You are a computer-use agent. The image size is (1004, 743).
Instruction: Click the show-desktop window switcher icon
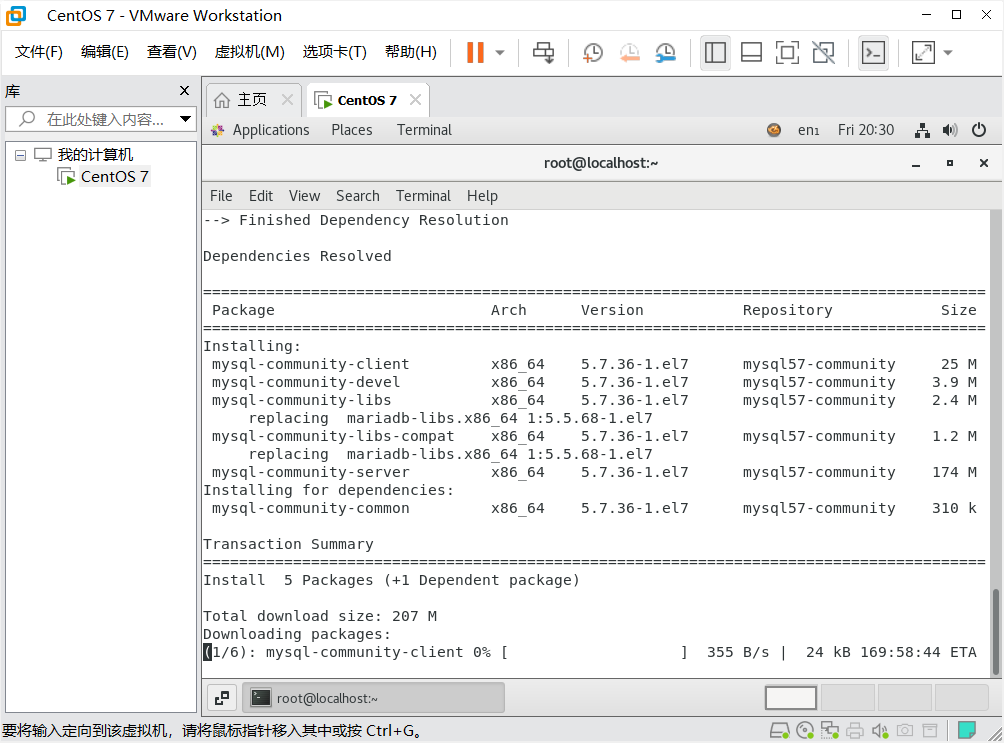222,698
